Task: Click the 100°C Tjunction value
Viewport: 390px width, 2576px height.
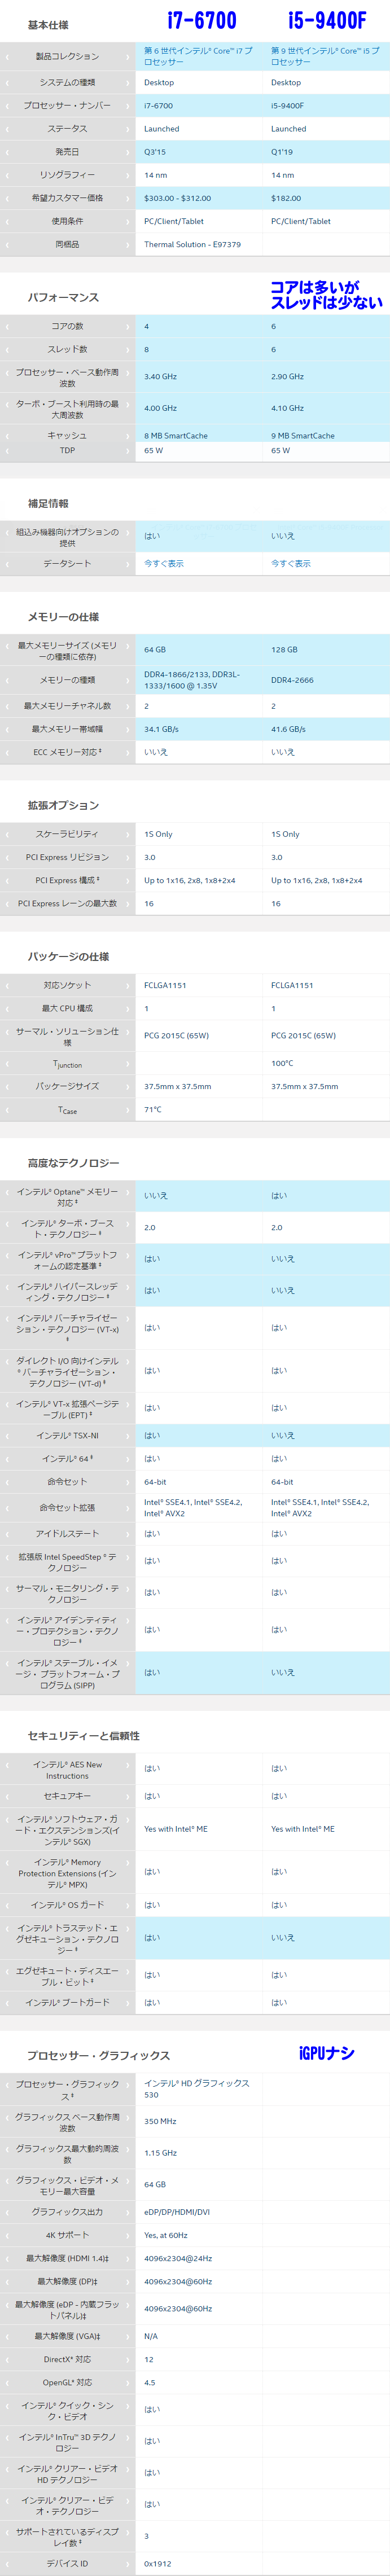Action: point(282,1063)
